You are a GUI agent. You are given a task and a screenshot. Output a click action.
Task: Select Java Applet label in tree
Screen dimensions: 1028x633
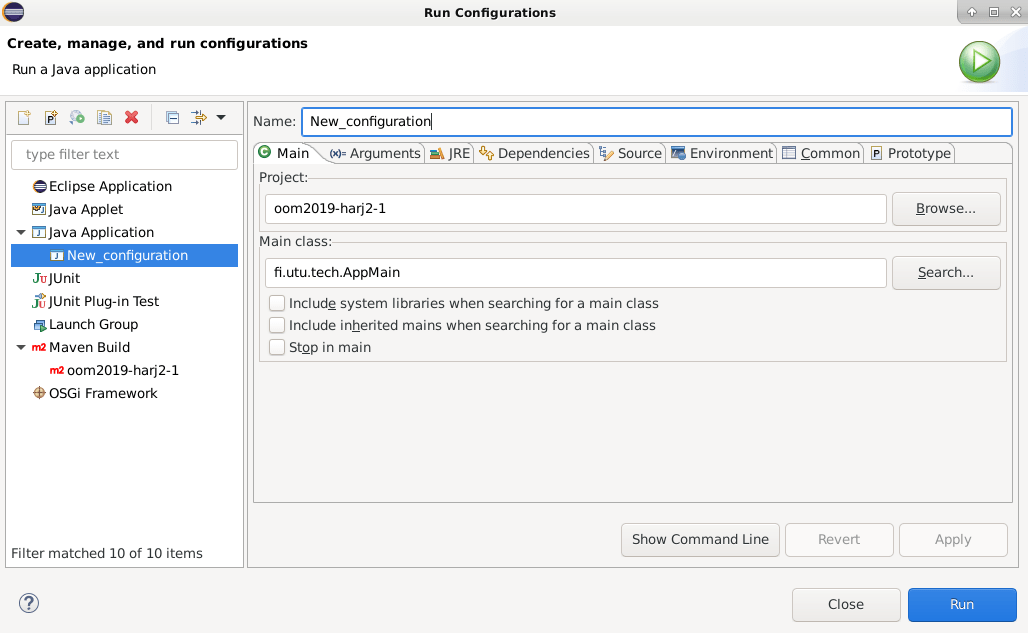tap(86, 210)
